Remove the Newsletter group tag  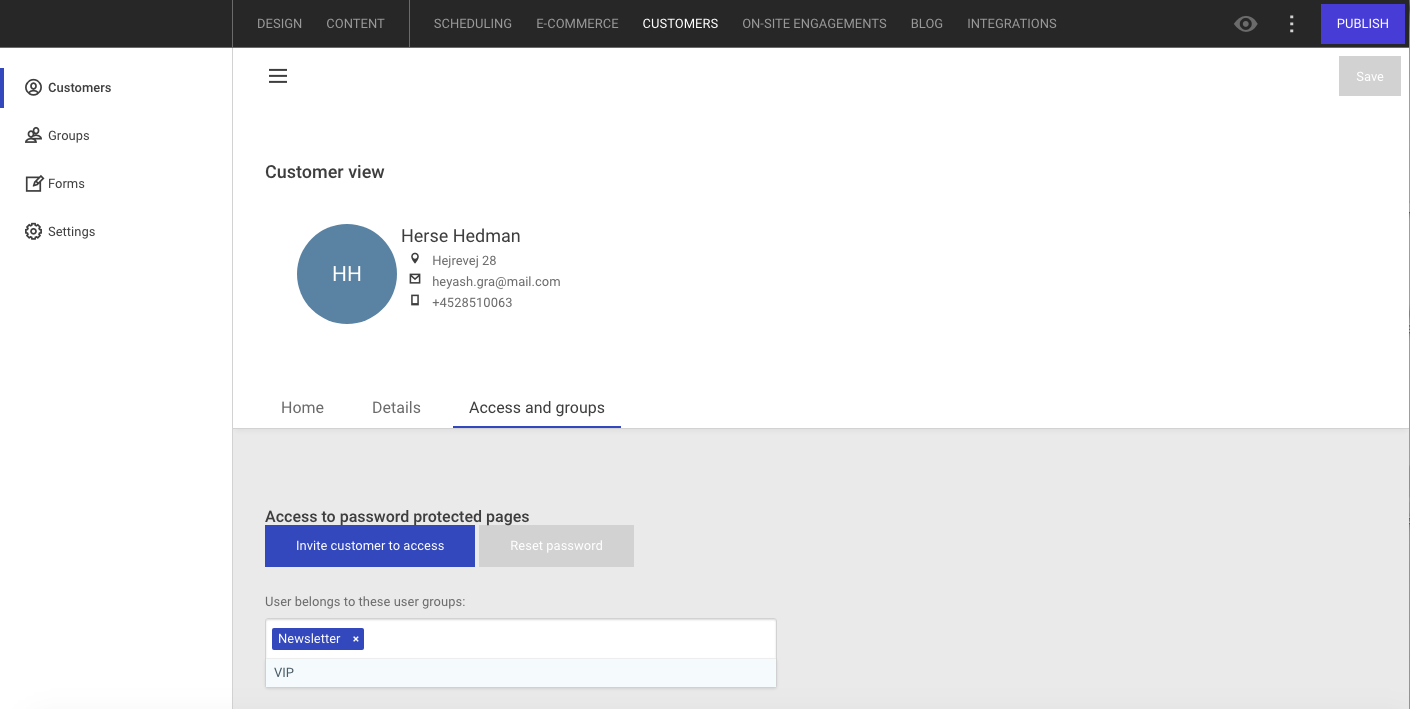[x=355, y=639]
